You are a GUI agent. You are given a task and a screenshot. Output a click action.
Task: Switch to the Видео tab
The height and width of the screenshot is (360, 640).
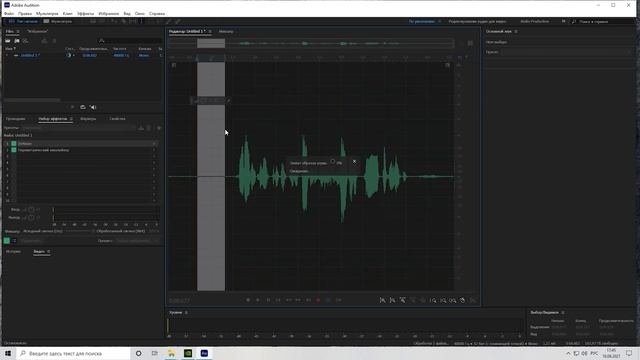(x=39, y=251)
